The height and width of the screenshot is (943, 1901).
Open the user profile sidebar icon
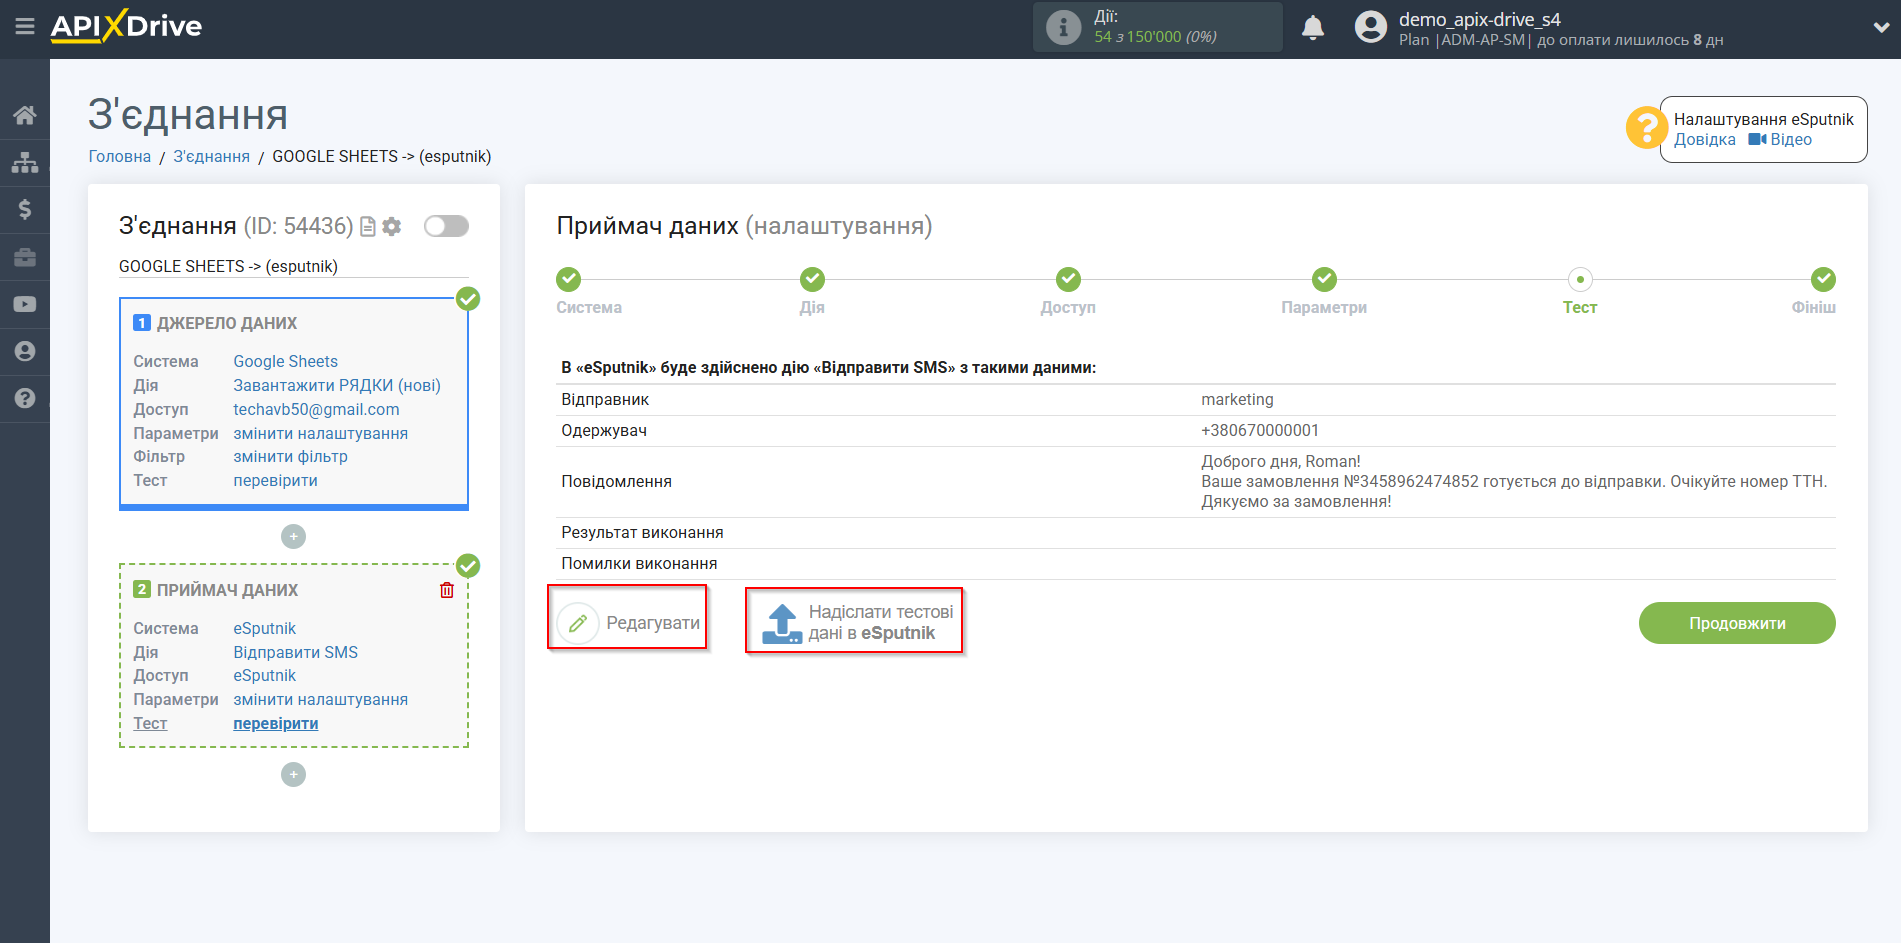(x=25, y=351)
